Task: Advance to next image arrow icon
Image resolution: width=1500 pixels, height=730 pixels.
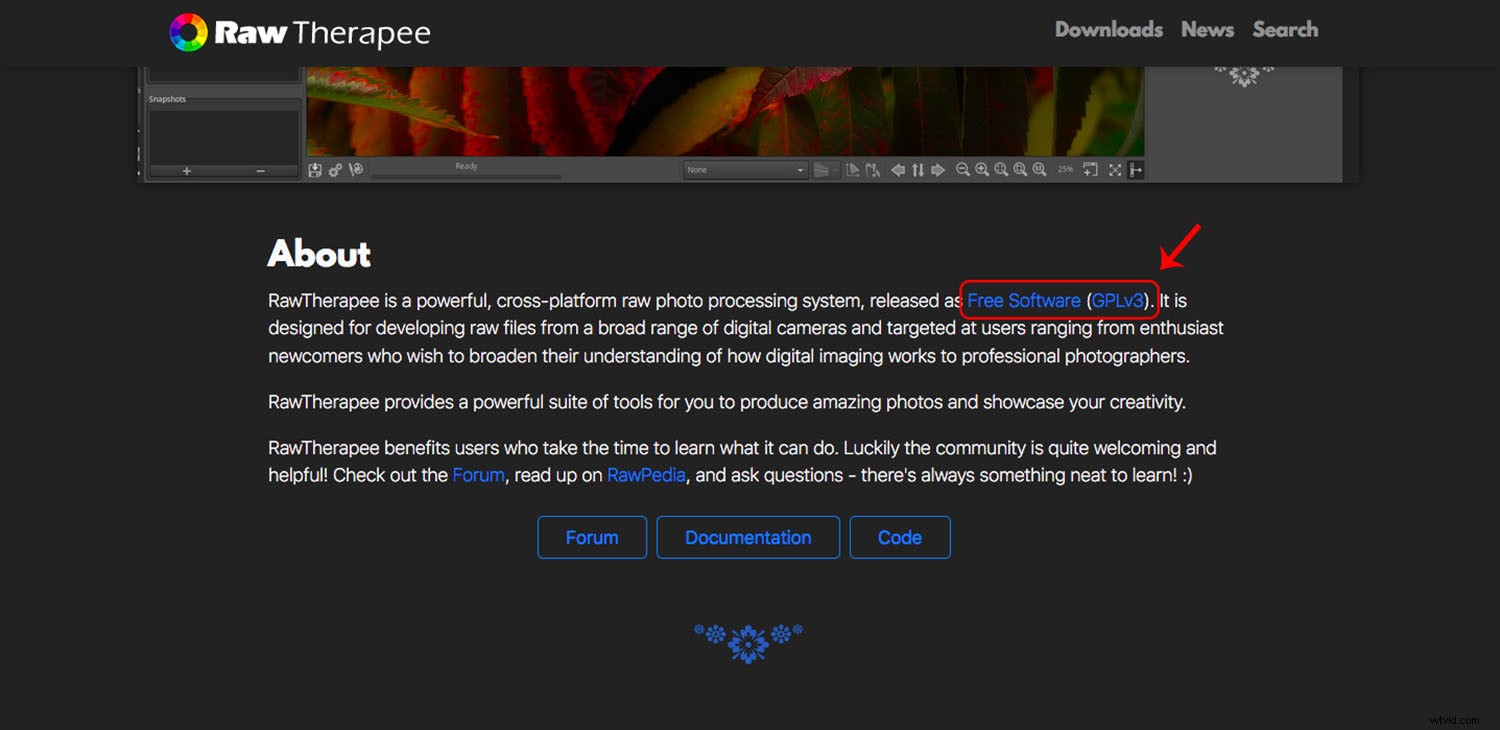Action: tap(938, 170)
